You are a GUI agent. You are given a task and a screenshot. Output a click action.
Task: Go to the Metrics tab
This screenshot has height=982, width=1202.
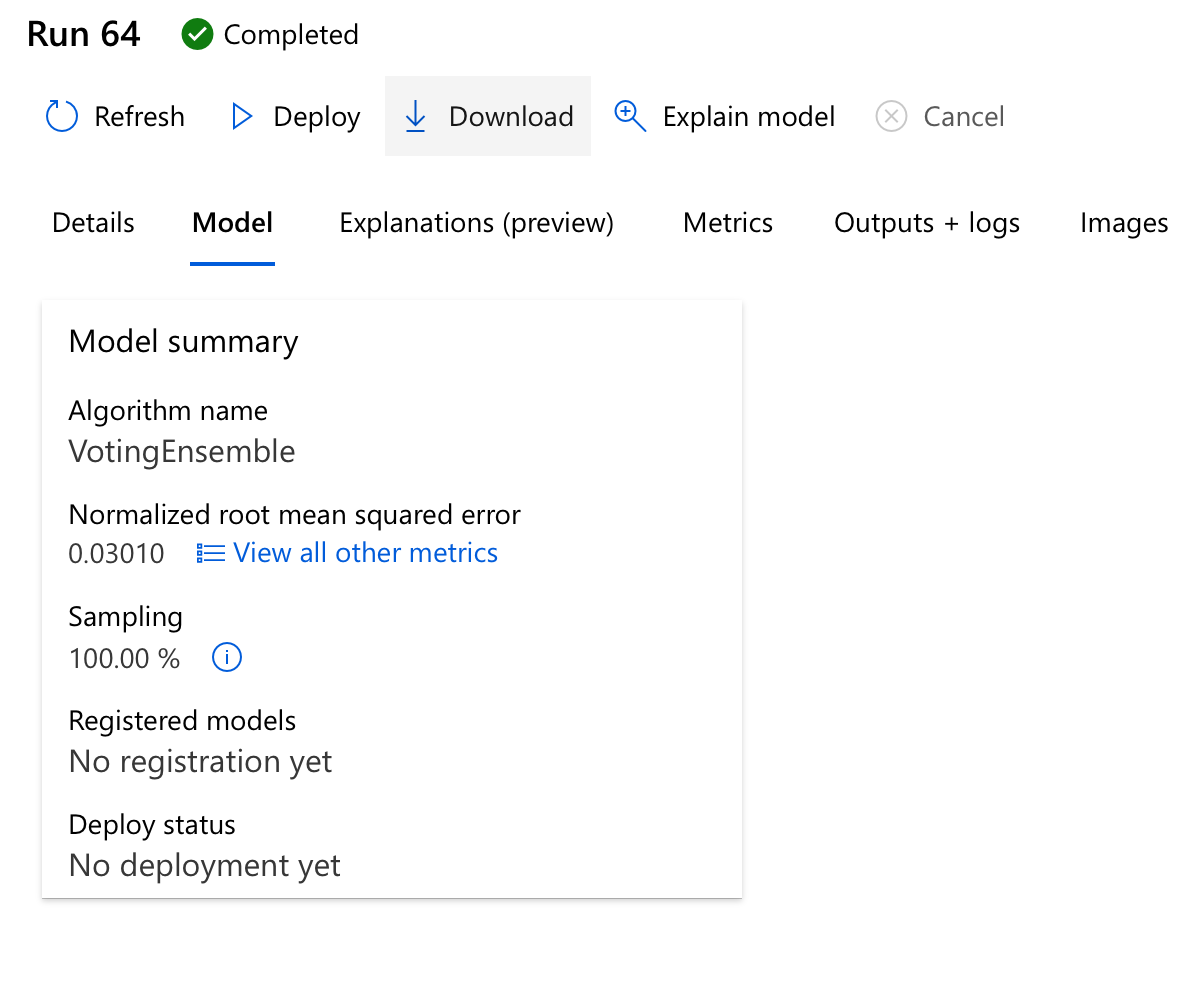coord(728,223)
